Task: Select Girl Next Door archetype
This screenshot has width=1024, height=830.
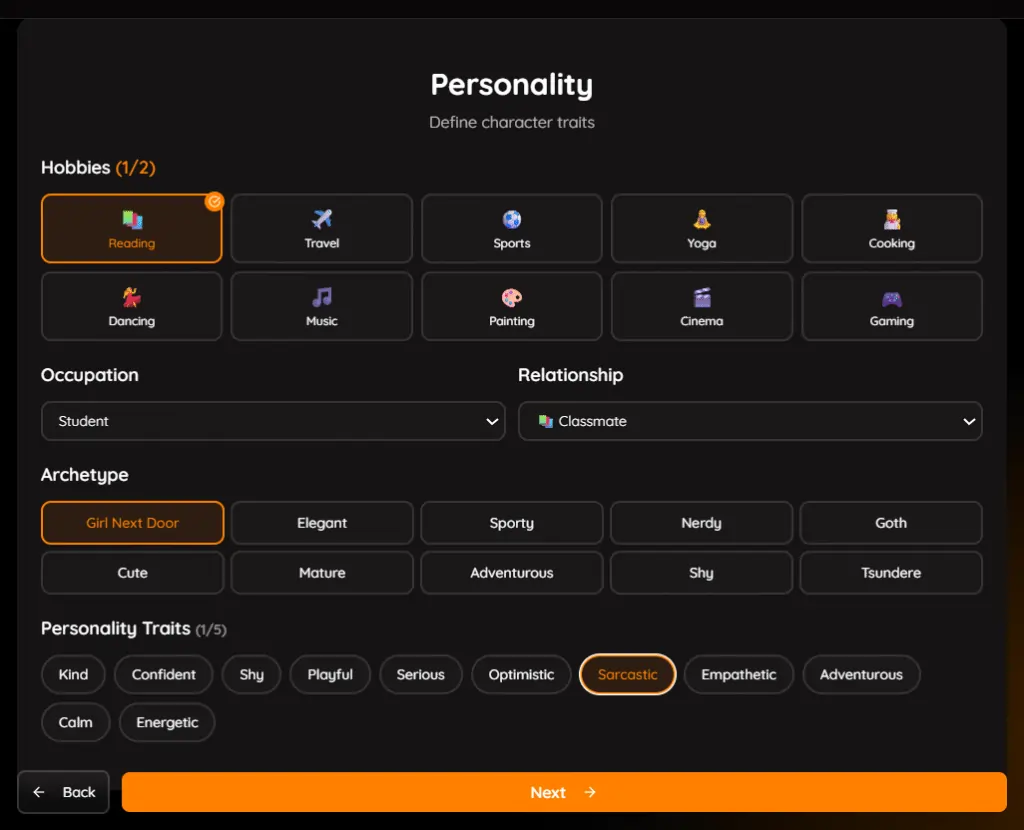Action: click(133, 522)
